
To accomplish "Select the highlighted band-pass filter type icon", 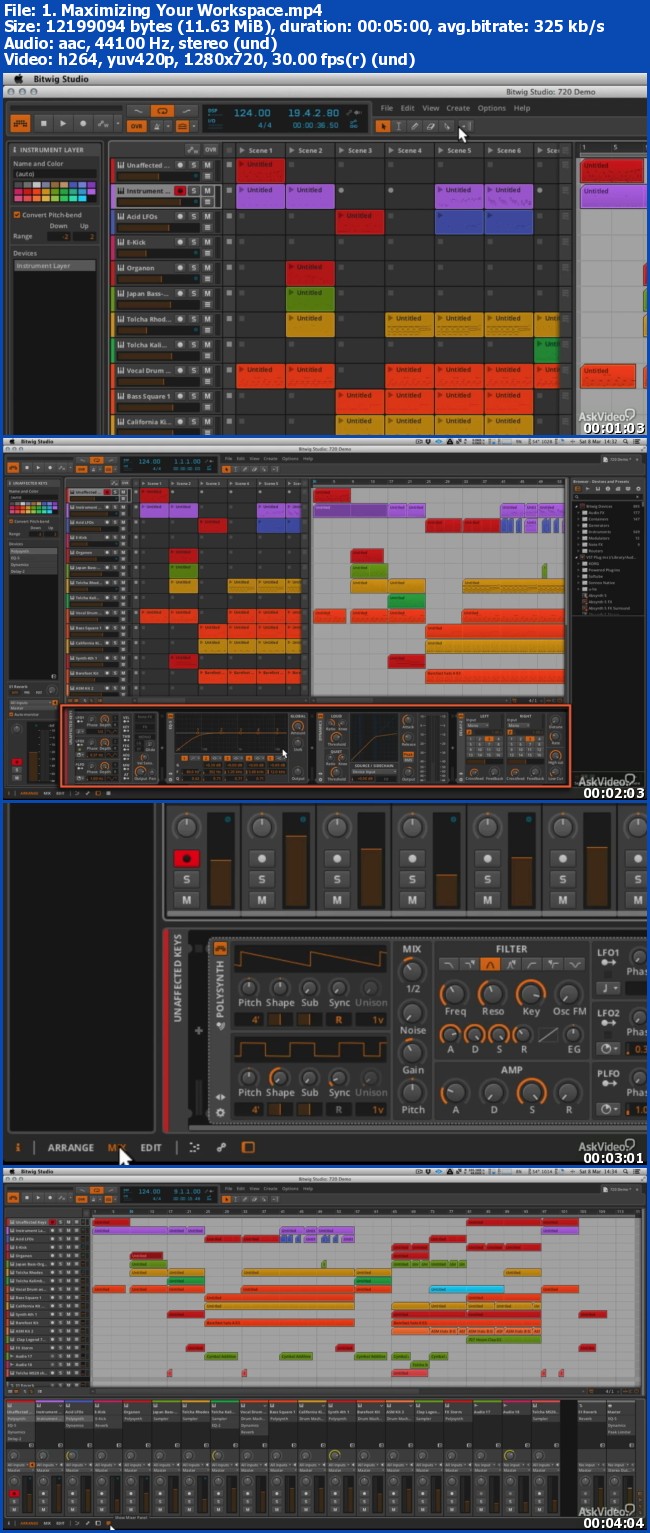I will (489, 964).
